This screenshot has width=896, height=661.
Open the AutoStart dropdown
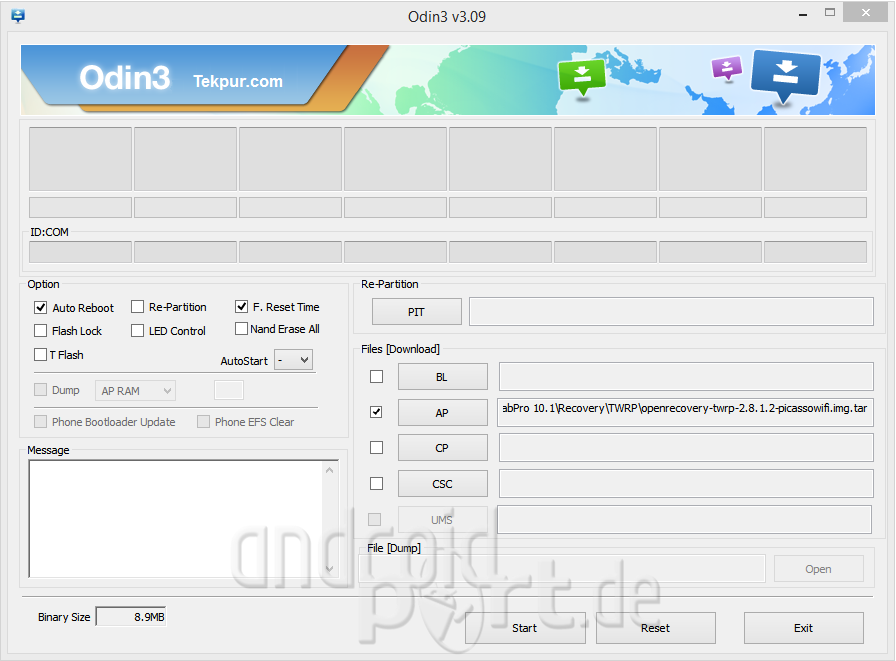coord(293,360)
